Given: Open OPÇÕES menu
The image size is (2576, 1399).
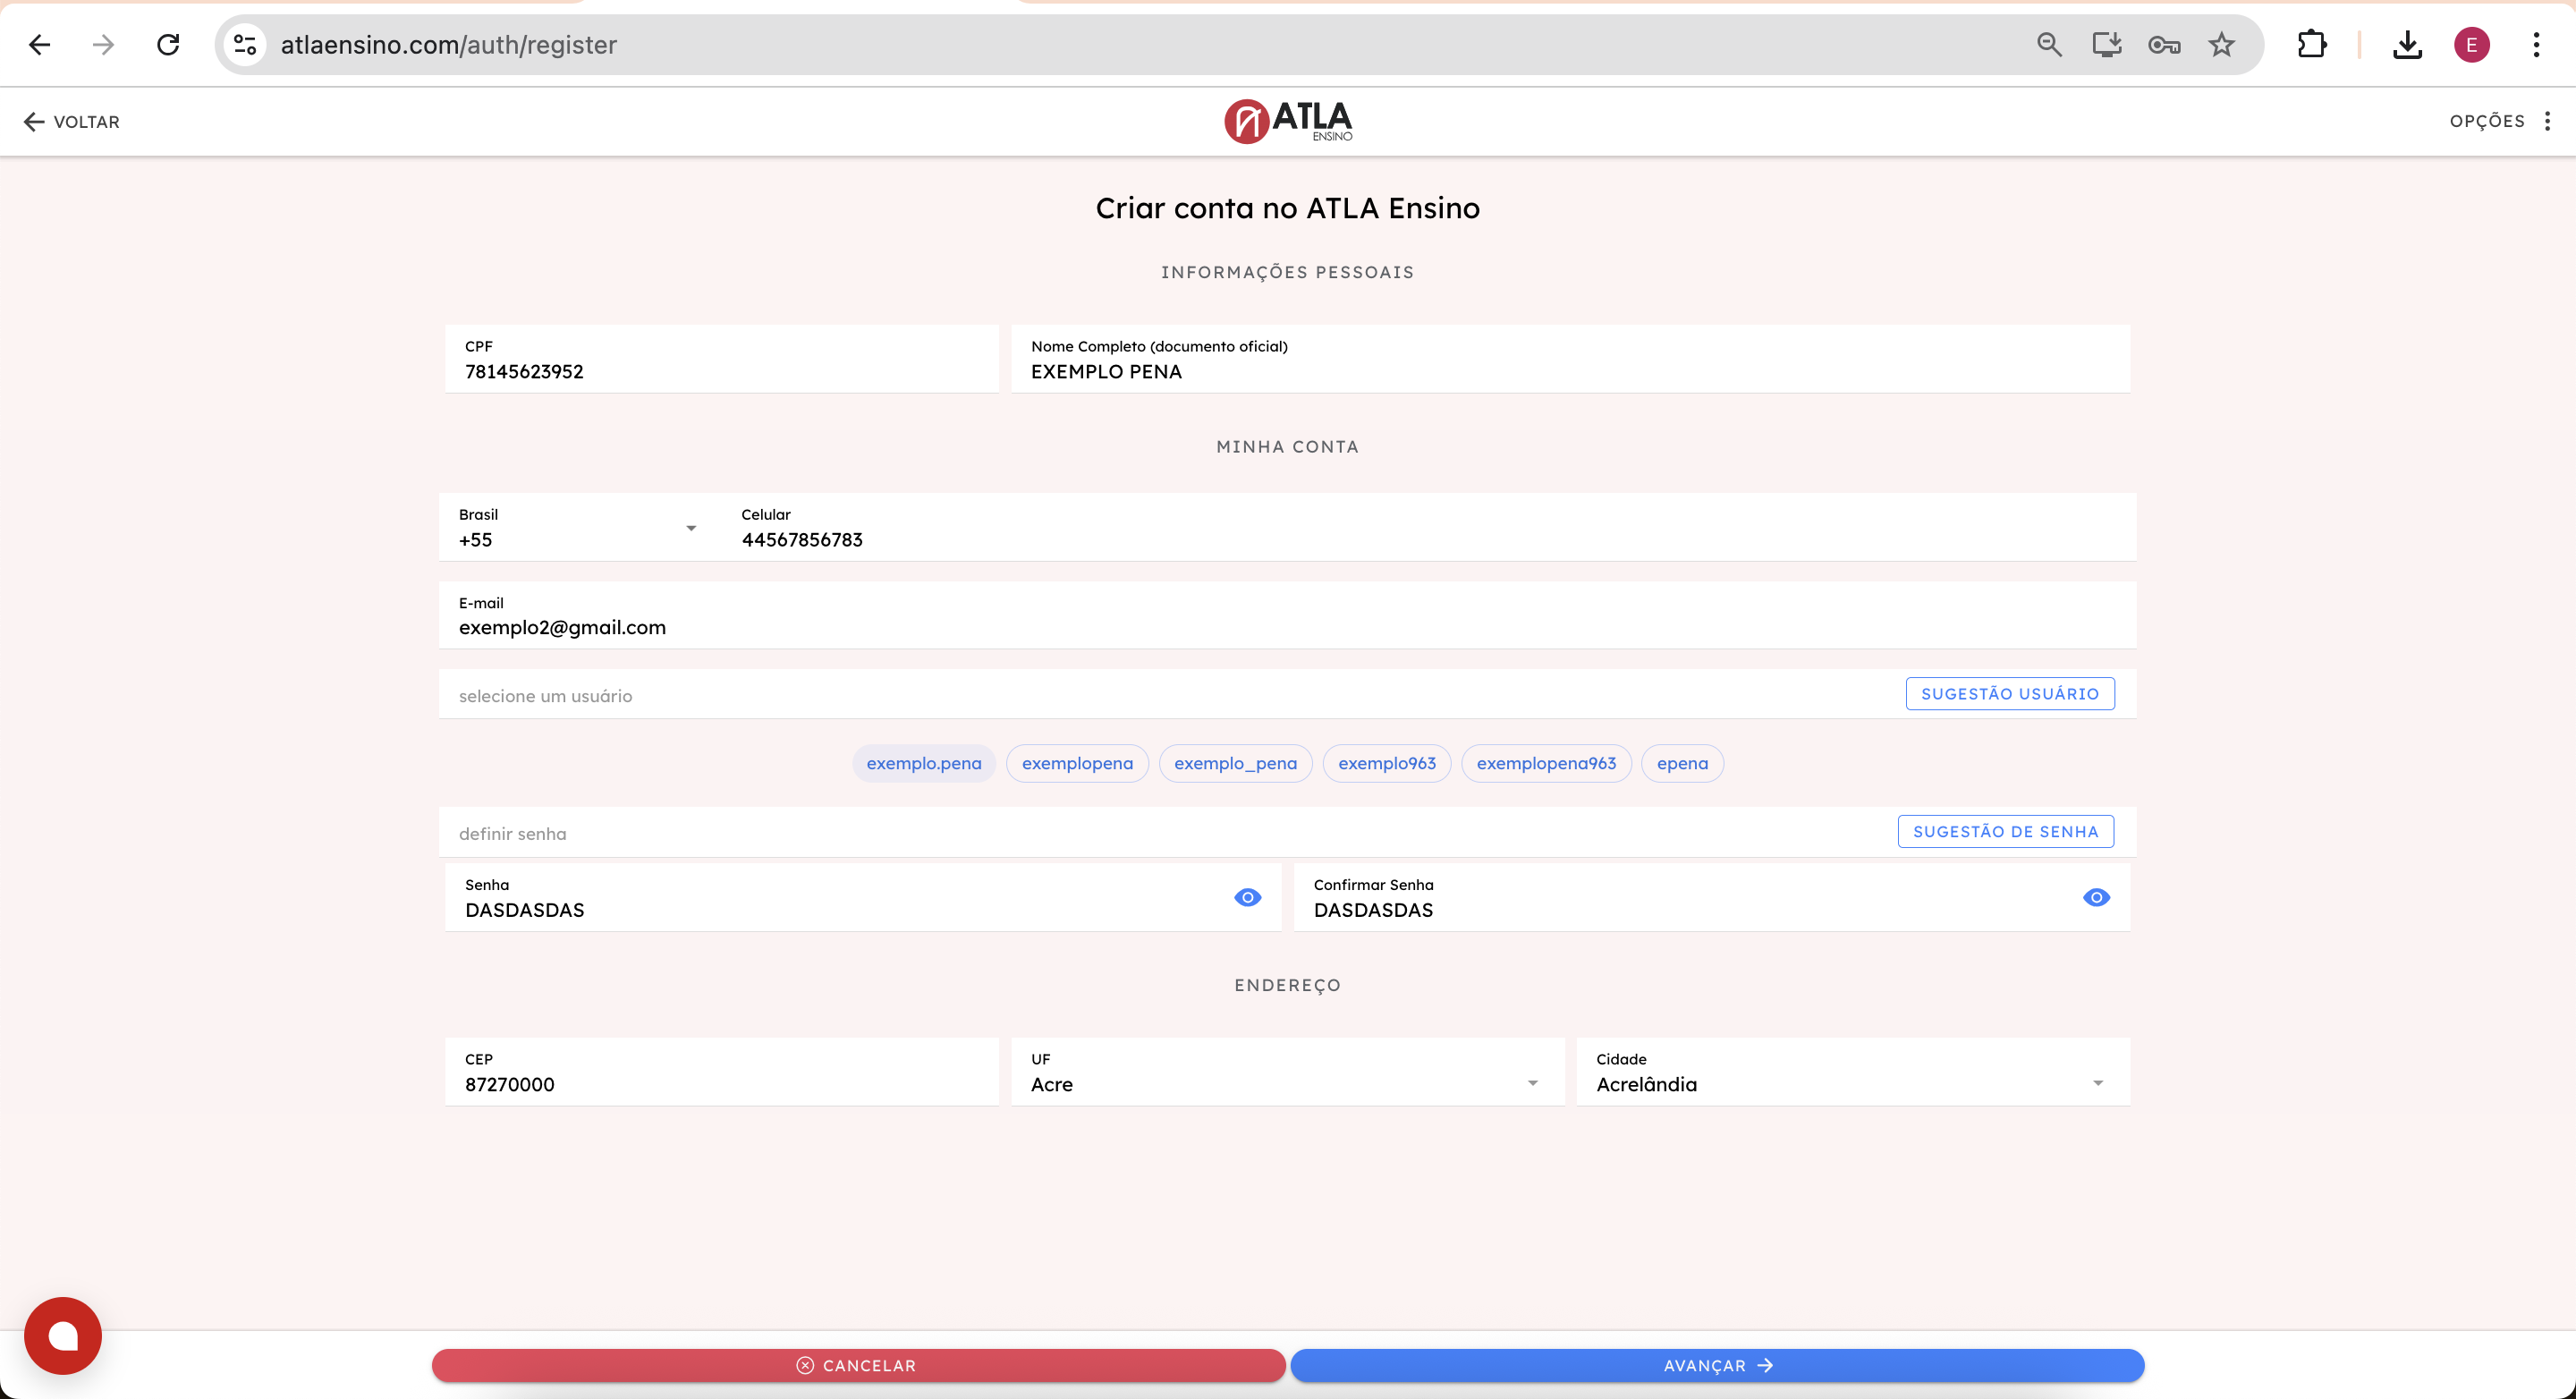Looking at the screenshot, I should (2499, 121).
